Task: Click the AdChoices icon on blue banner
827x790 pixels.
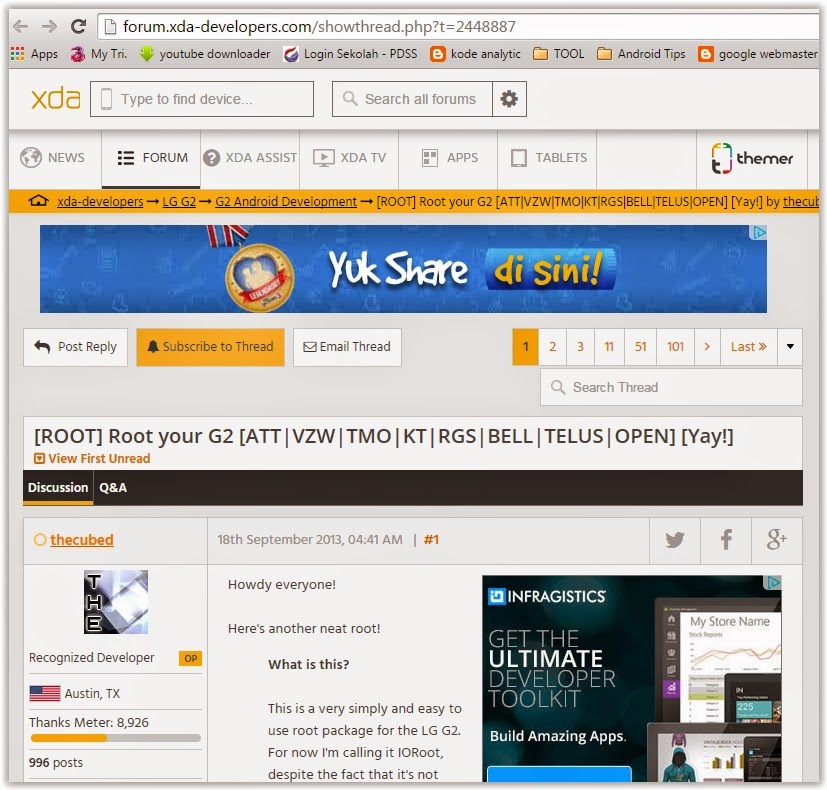Action: click(759, 233)
